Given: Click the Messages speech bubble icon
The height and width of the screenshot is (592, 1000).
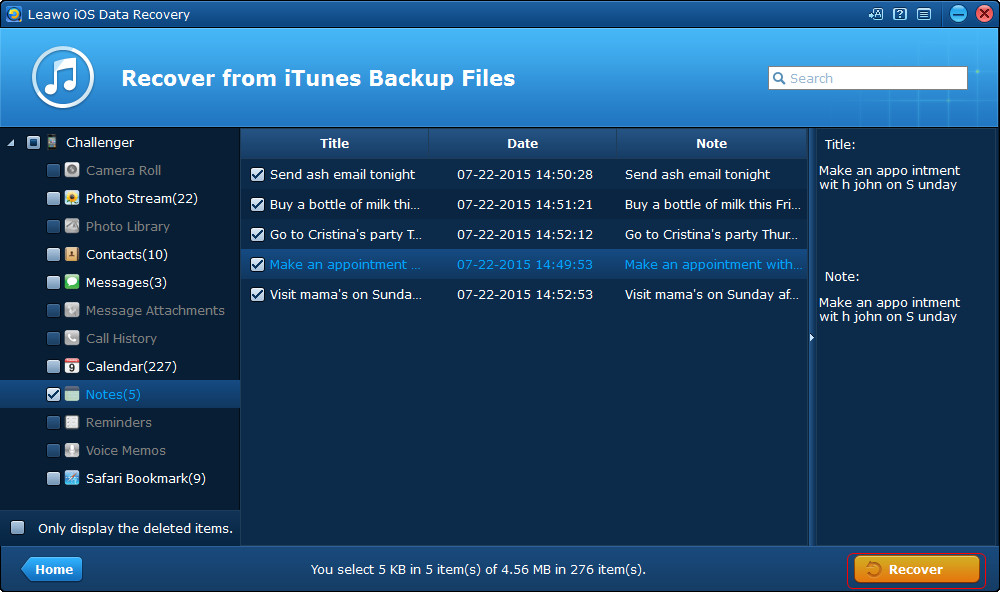Looking at the screenshot, I should click(72, 282).
